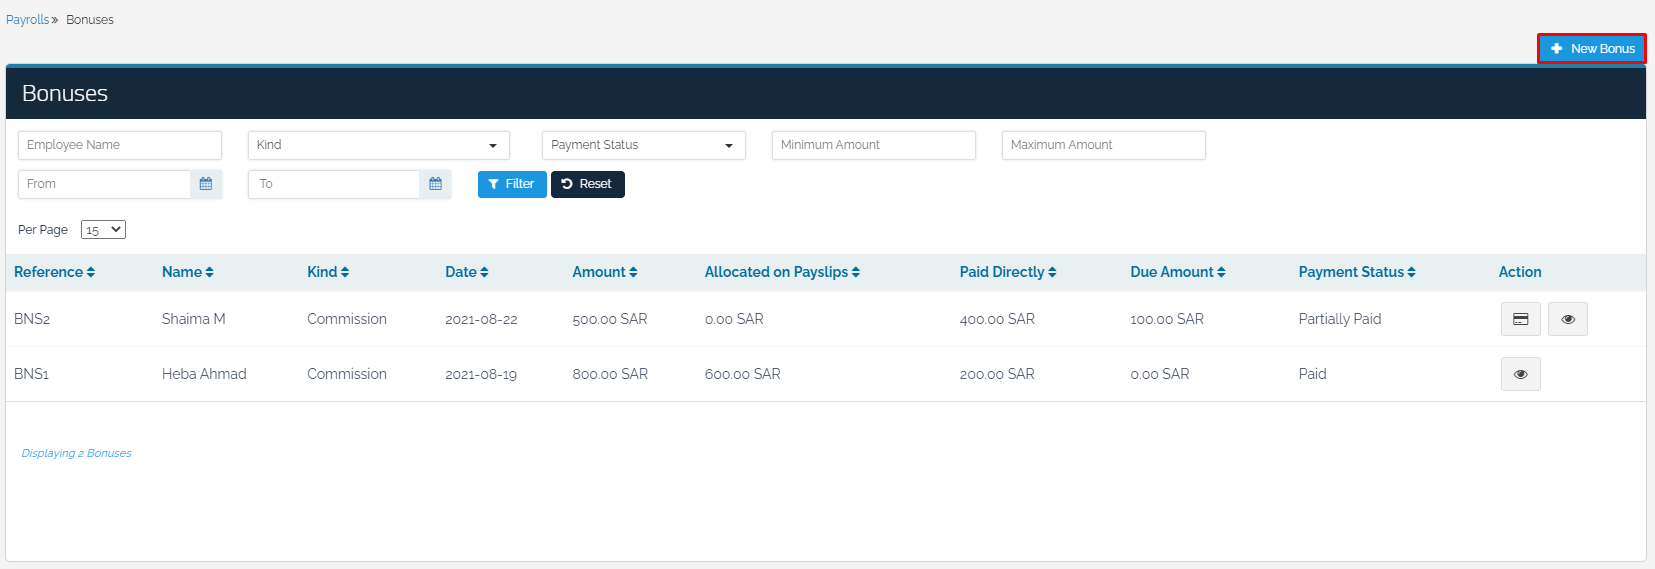Click the New Bonus button
1655x569 pixels.
(x=1591, y=48)
